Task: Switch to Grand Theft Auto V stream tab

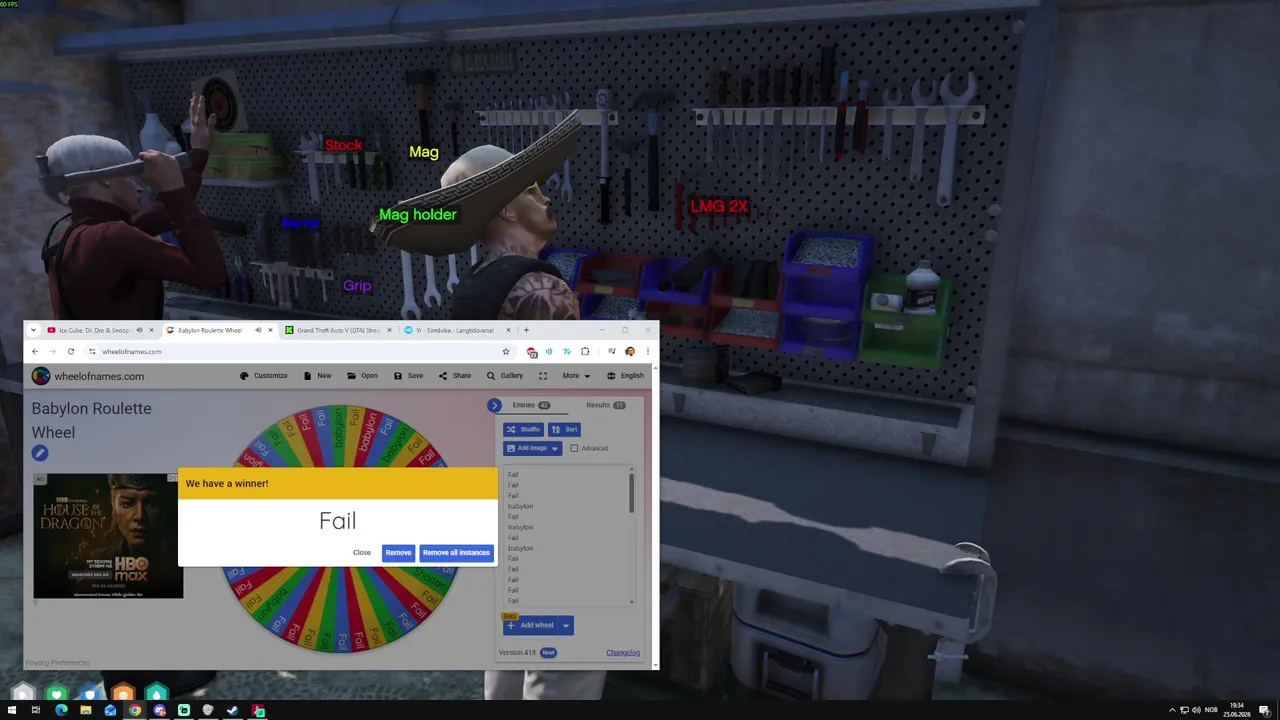Action: point(338,330)
